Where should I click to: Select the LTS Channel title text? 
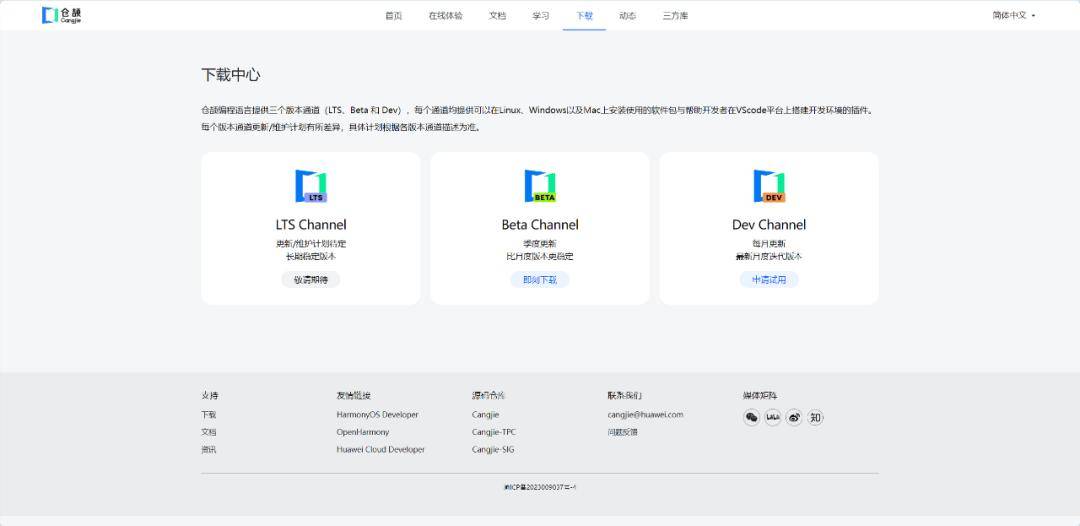pos(311,225)
